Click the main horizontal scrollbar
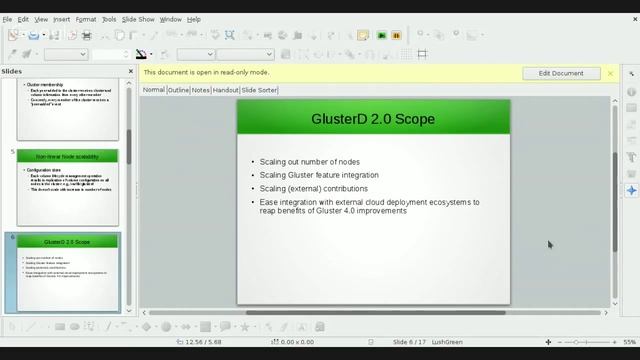Screen dimensions: 640x360 click(x=375, y=313)
